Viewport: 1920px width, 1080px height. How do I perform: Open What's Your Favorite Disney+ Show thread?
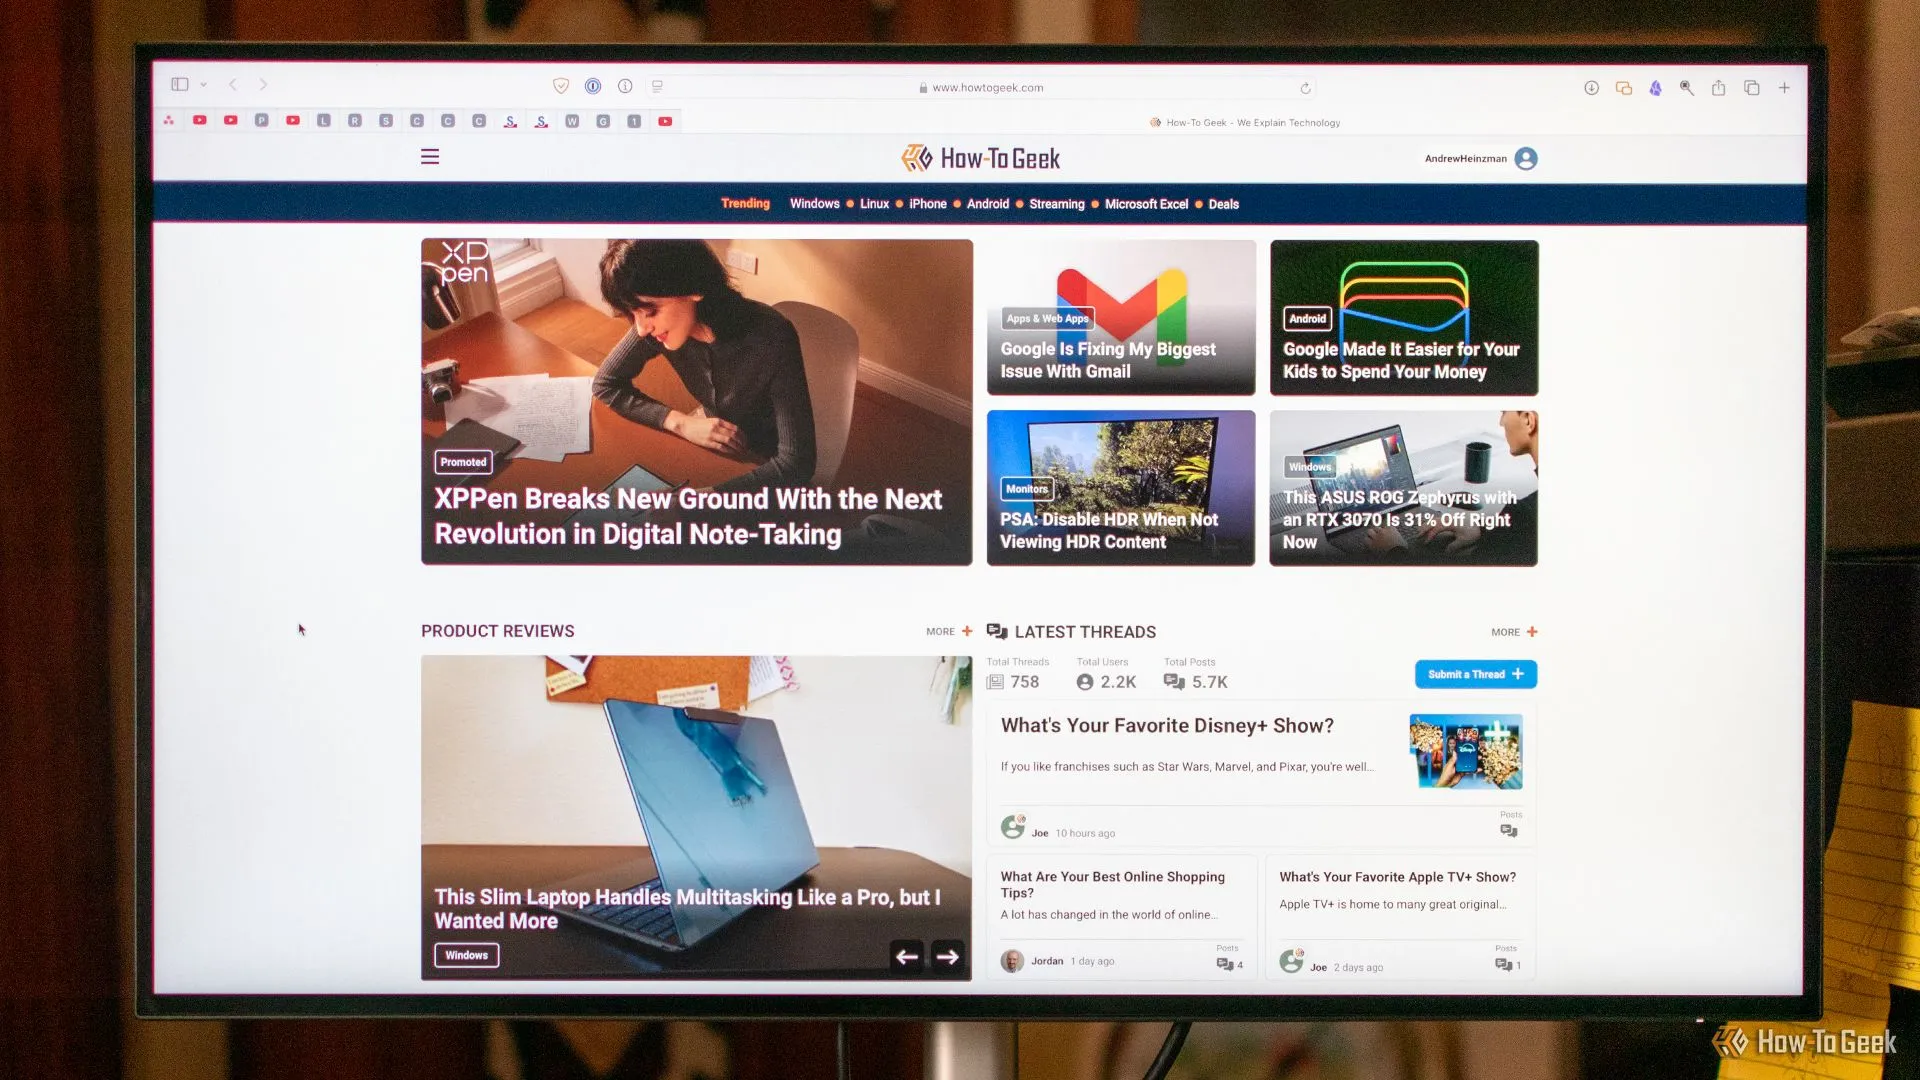(x=1167, y=726)
